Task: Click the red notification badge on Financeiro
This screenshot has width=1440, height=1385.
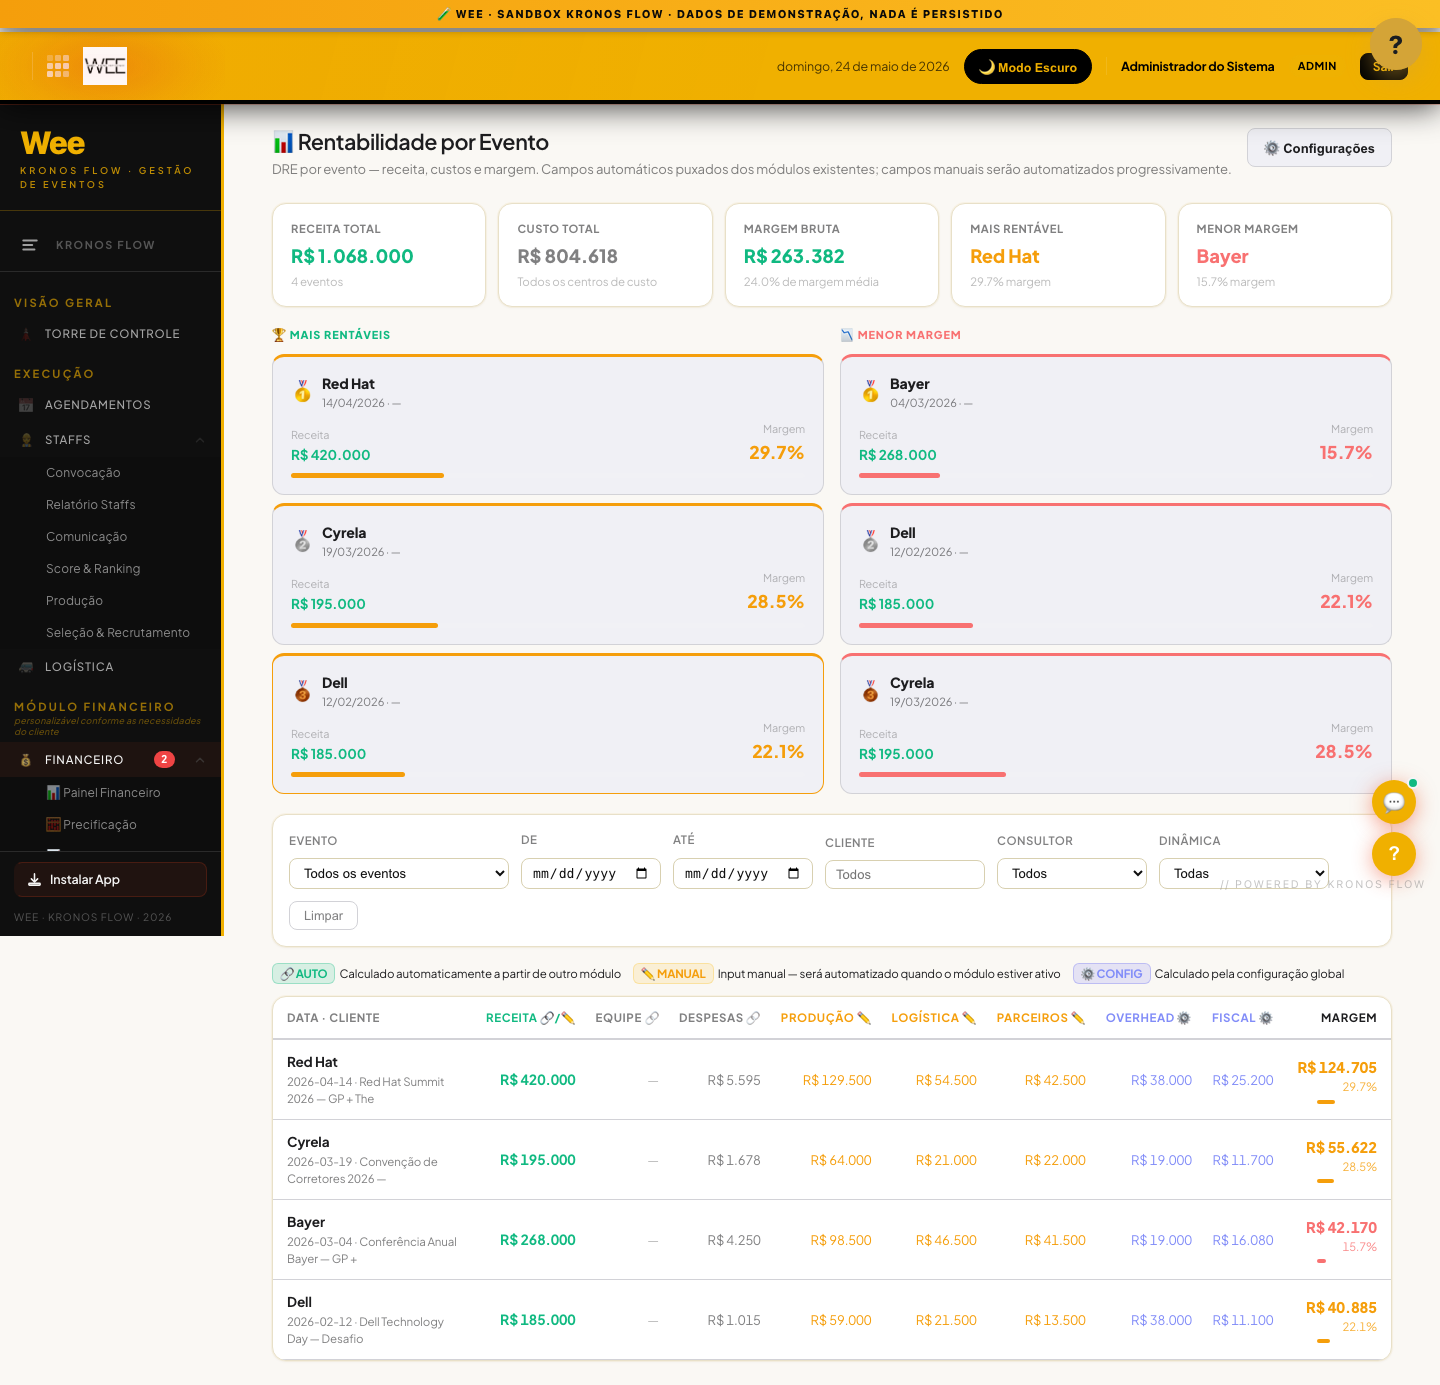Action: point(164,759)
